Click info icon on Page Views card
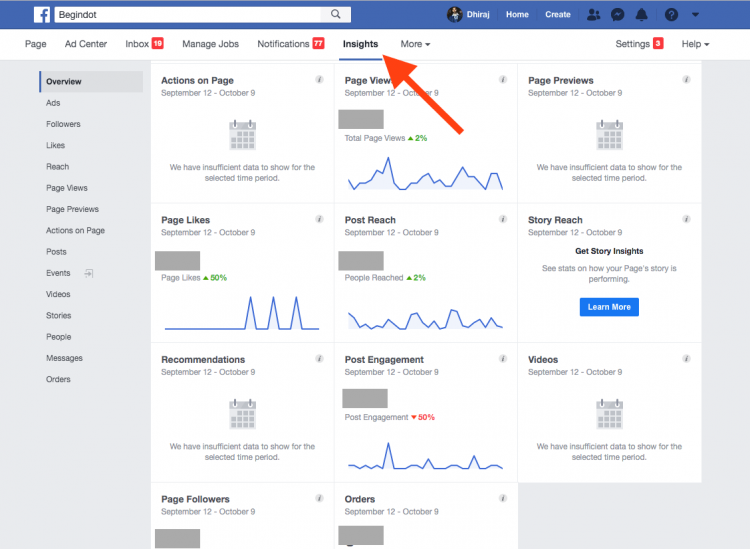The width and height of the screenshot is (750, 549). pyautogui.click(x=503, y=79)
